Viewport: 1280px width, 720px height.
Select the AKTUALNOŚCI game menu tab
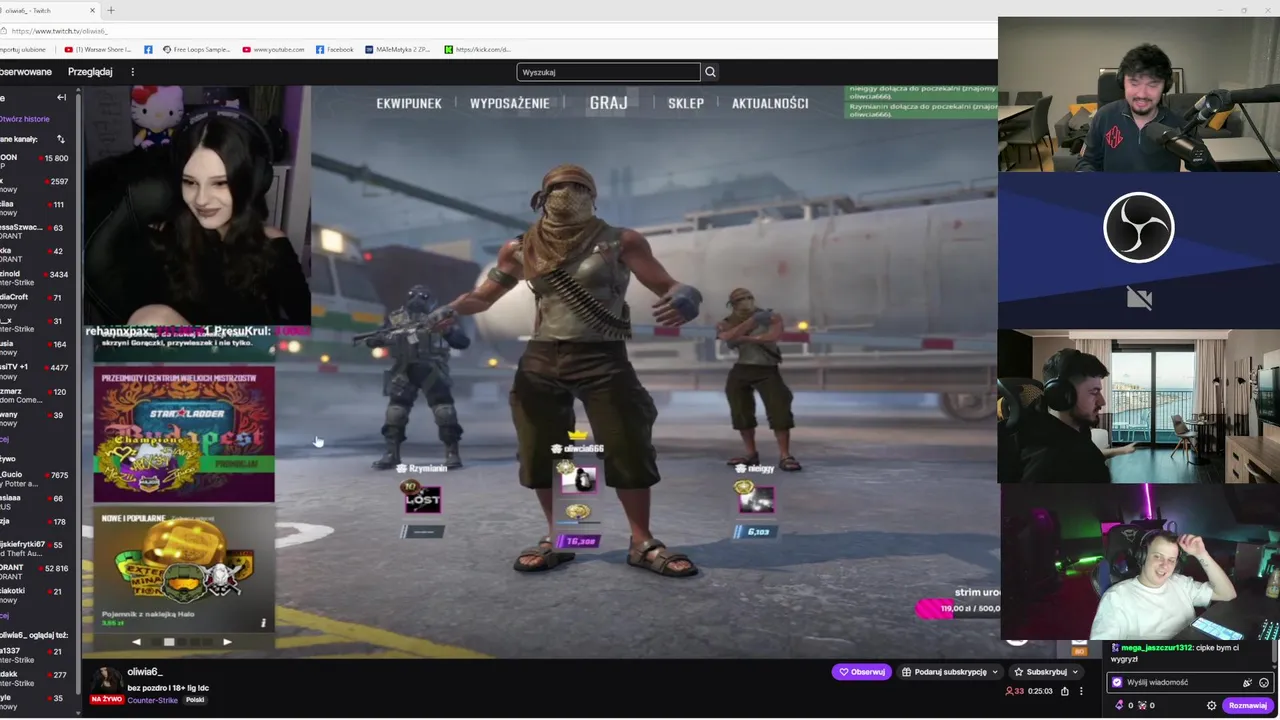[770, 103]
